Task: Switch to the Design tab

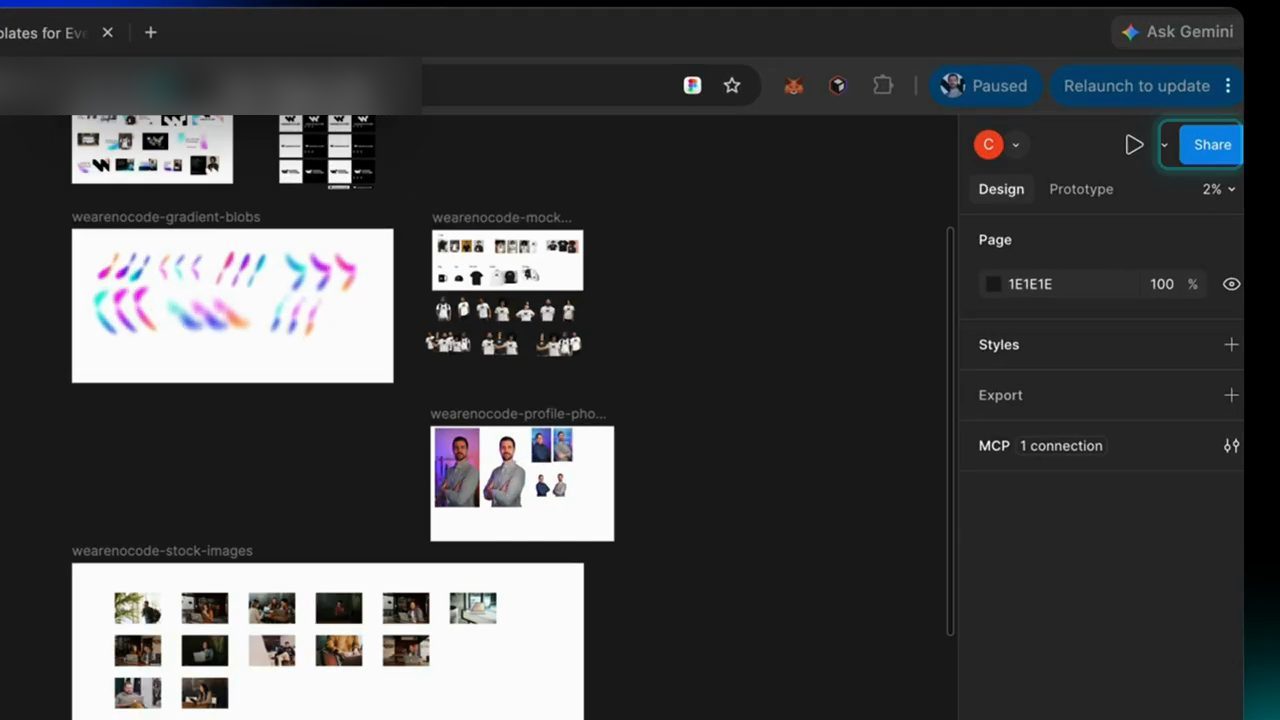Action: click(1001, 189)
